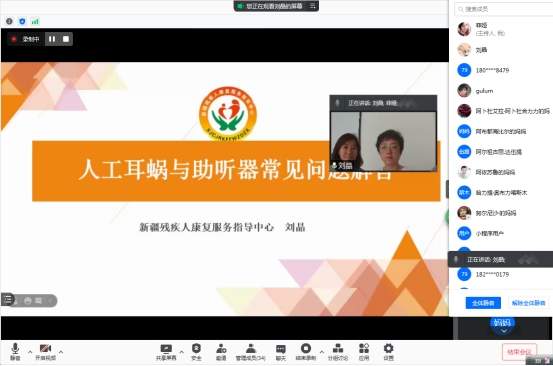The width and height of the screenshot is (553, 366).
Task: Open the 共享屏幕 share screen icon
Action: [166, 352]
